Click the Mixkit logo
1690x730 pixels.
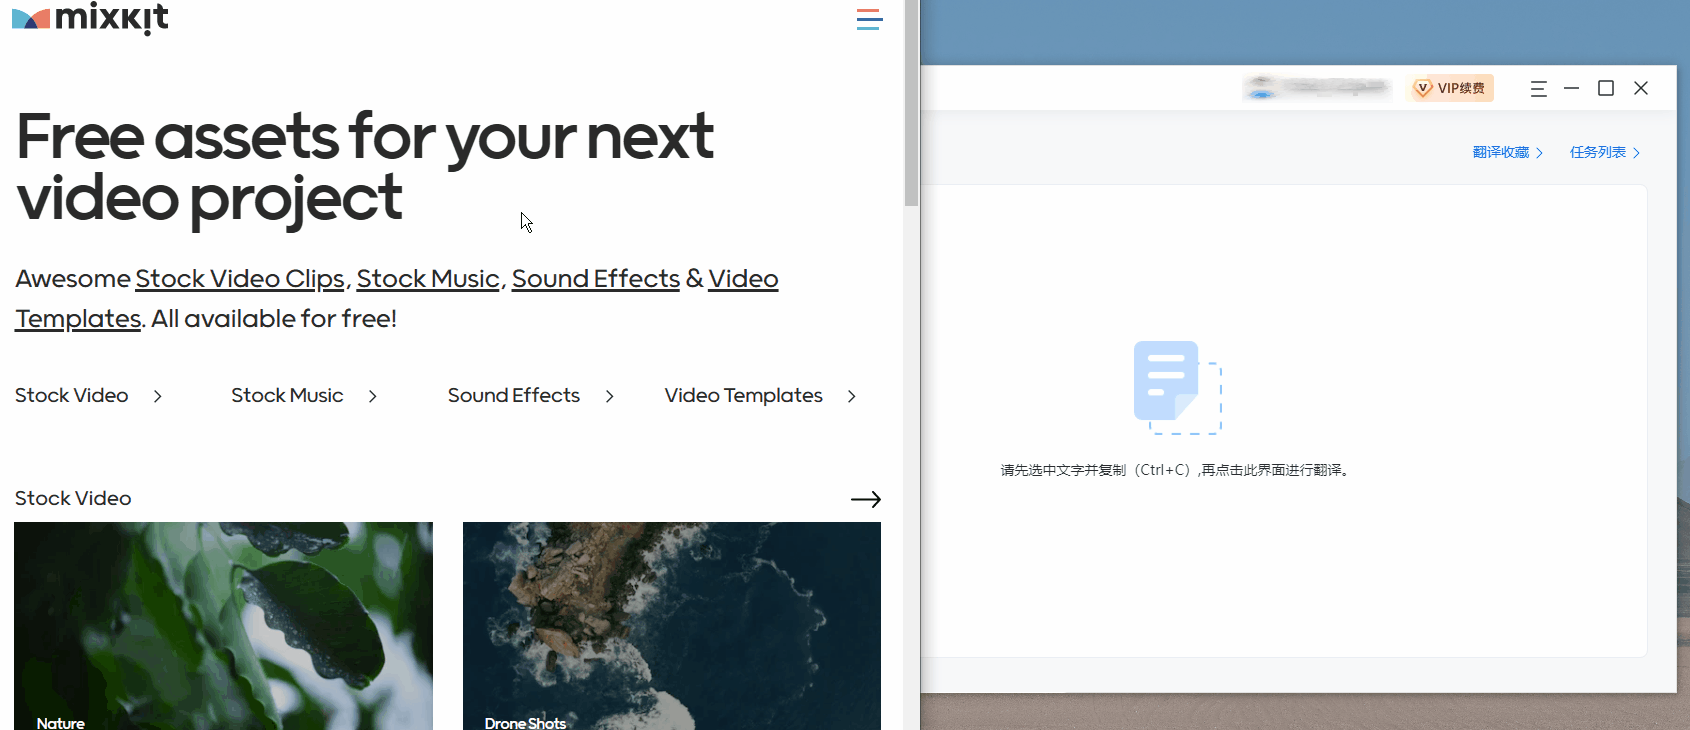tap(90, 18)
